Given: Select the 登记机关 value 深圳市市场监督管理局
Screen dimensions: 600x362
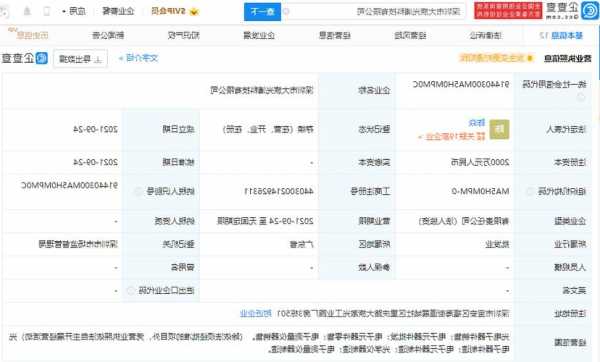Looking at the screenshot, I should tap(78, 244).
